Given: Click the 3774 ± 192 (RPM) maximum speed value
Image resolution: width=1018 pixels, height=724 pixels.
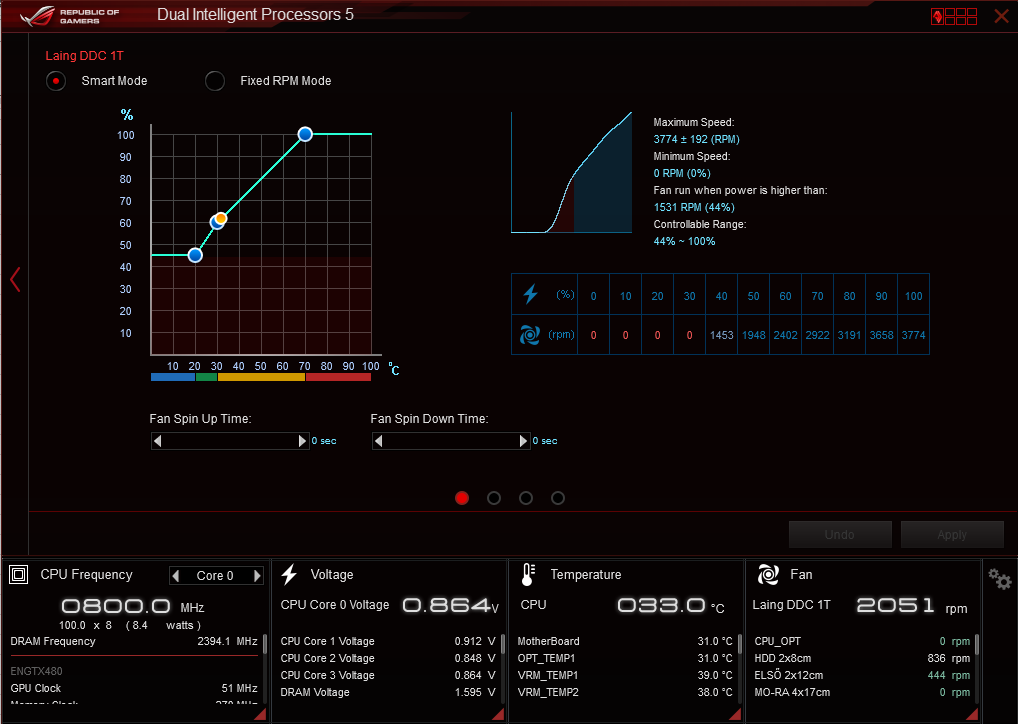Looking at the screenshot, I should [696, 139].
